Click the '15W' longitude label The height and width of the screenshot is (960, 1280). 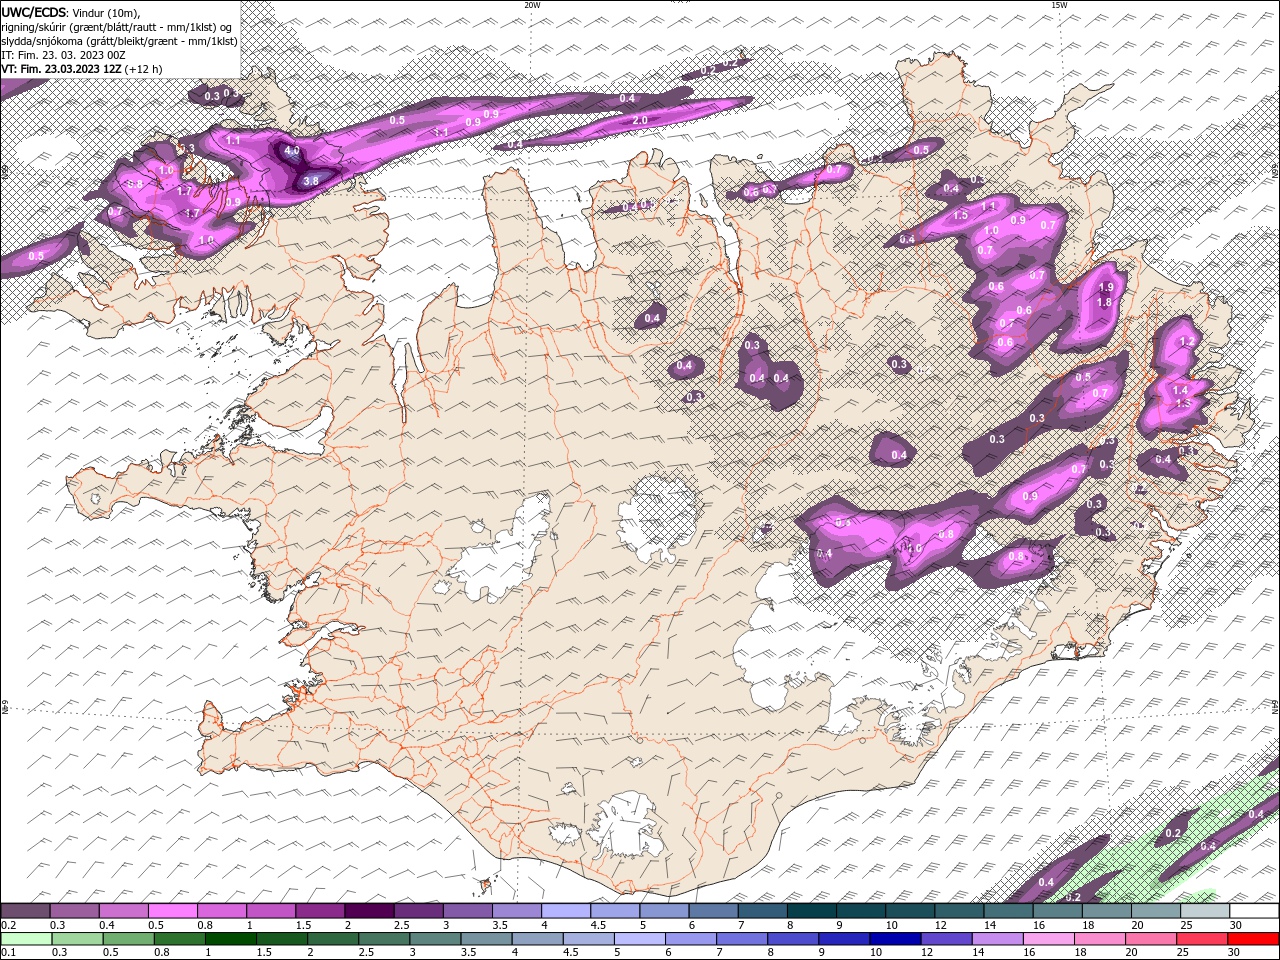tap(1059, 5)
